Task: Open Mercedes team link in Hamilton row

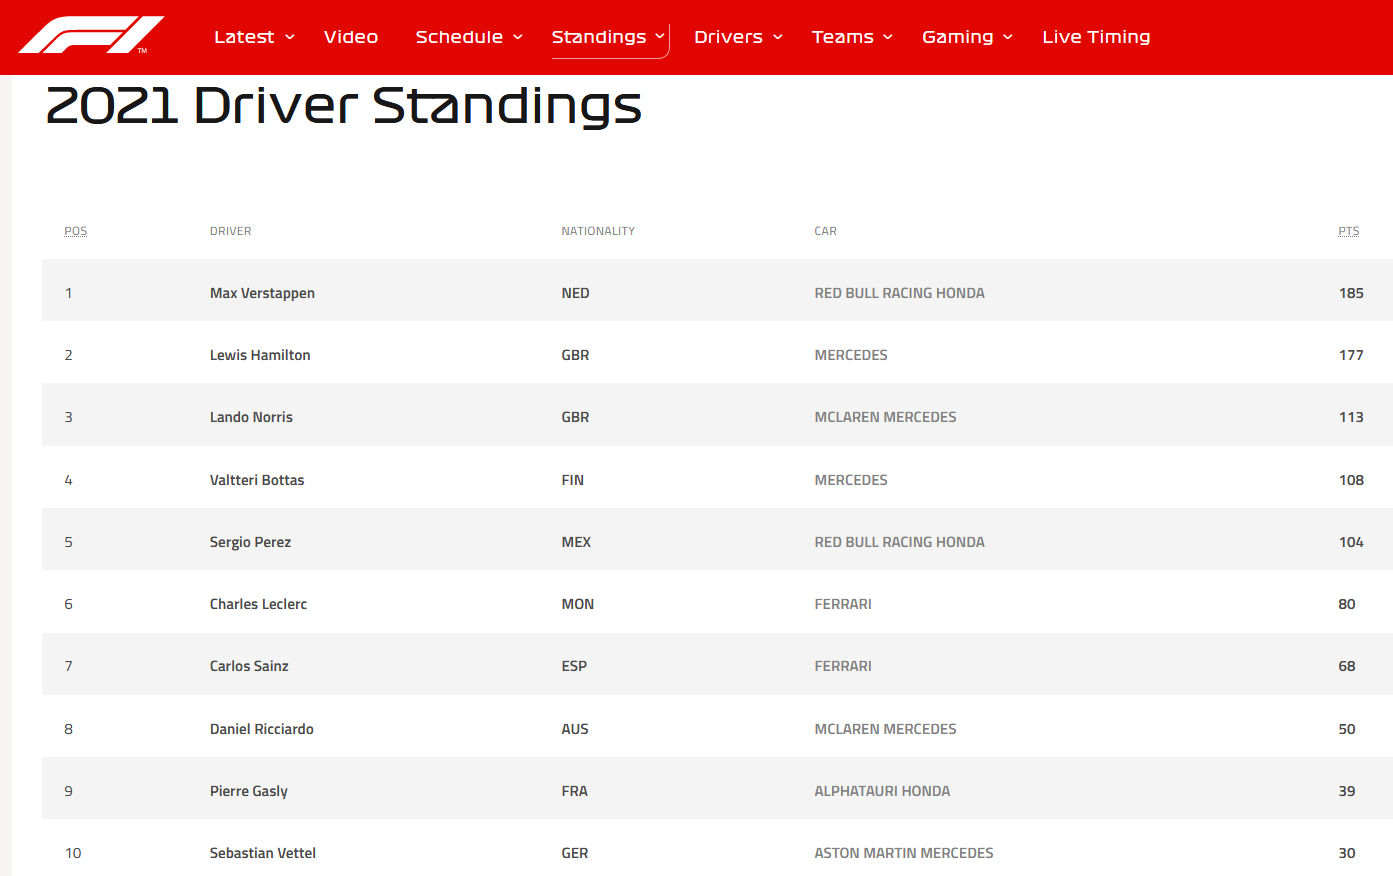Action: pos(851,355)
